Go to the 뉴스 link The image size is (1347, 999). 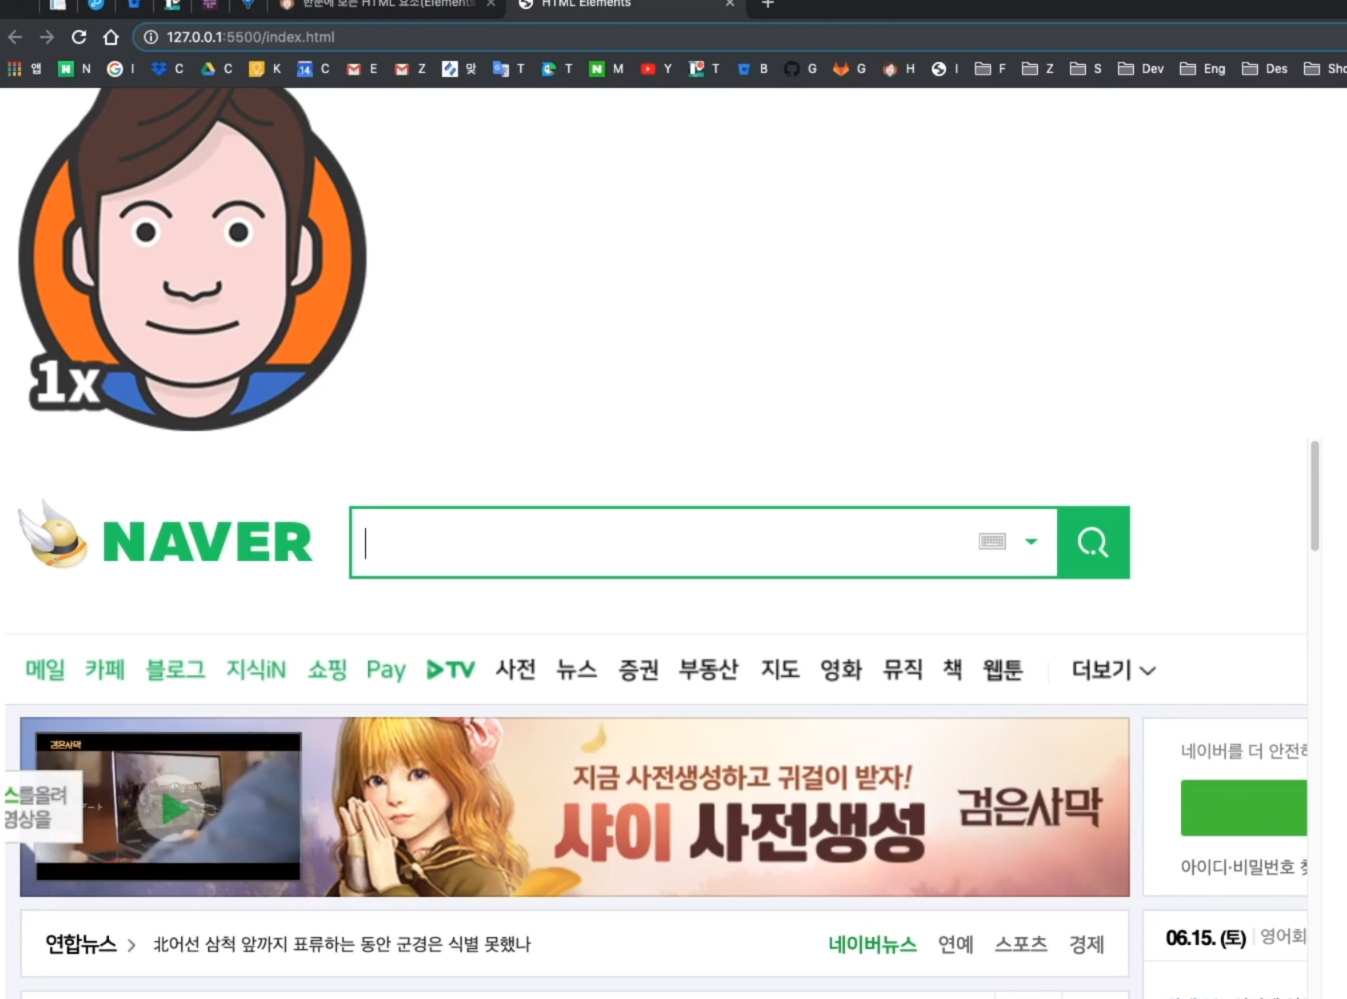coord(577,669)
